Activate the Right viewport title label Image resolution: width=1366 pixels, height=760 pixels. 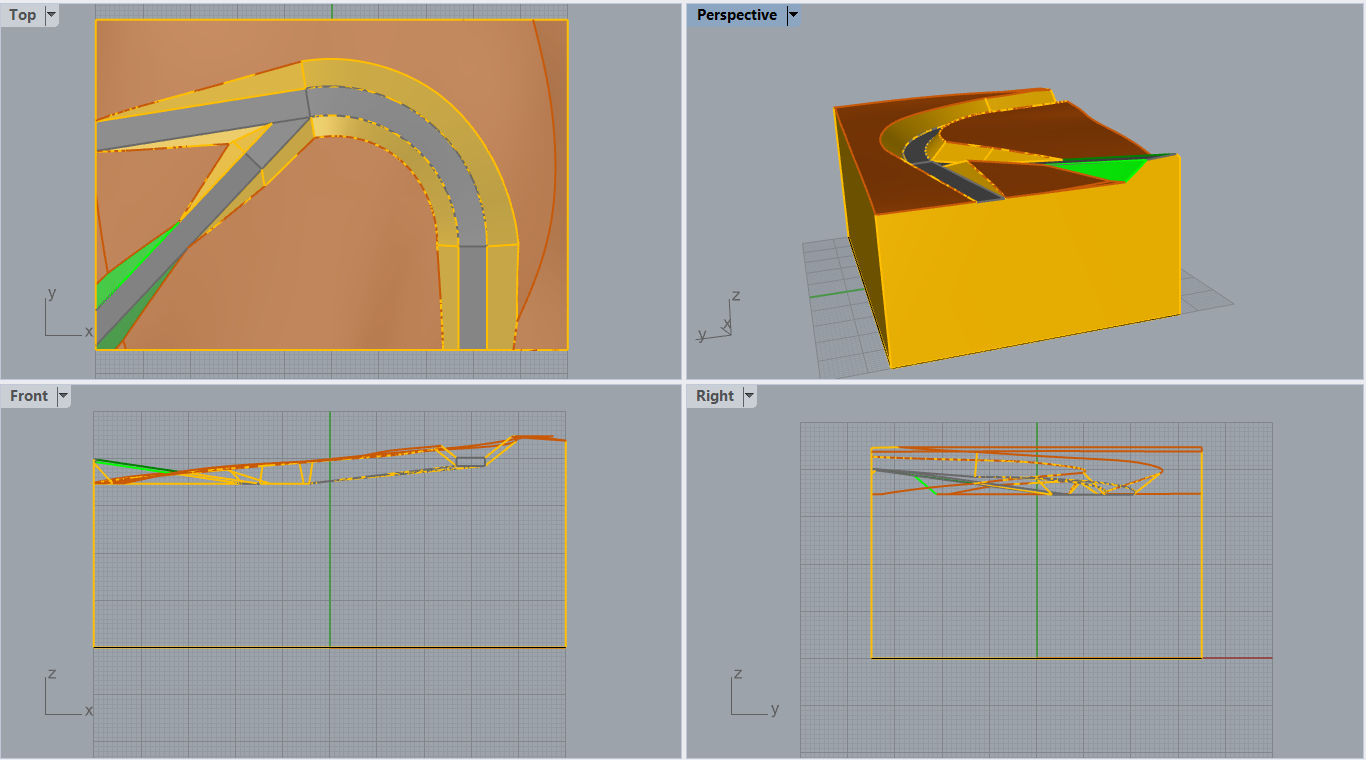tap(715, 396)
